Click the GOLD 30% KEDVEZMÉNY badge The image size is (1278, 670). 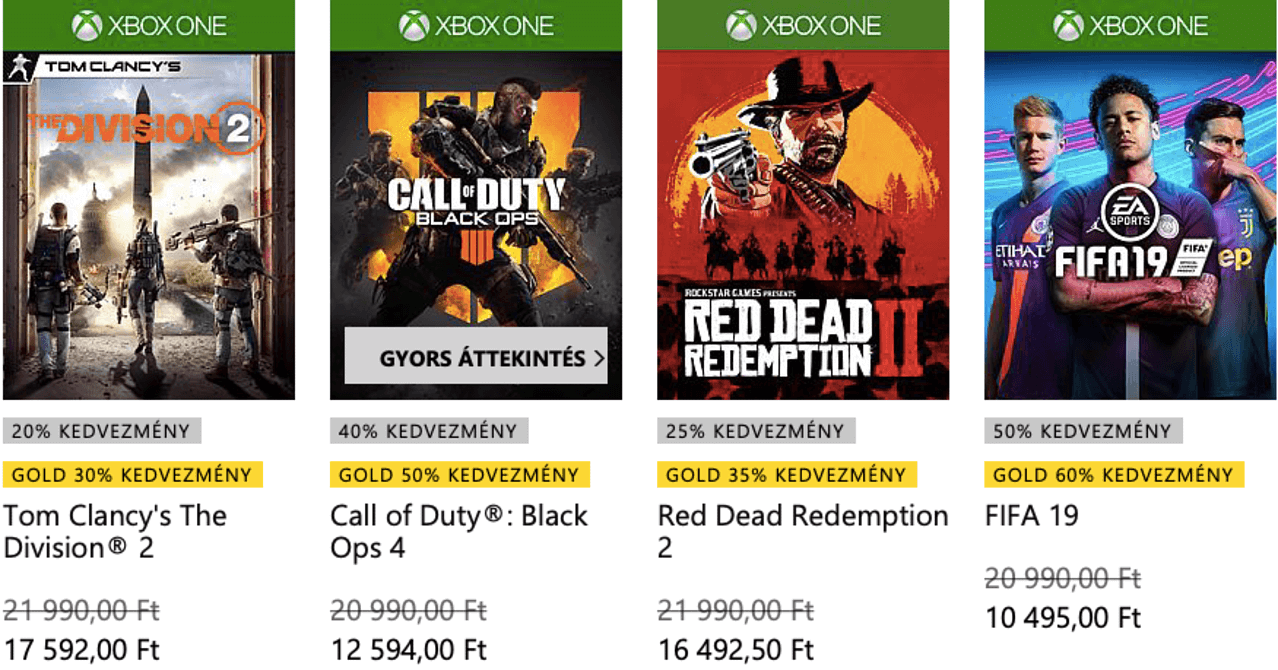click(133, 475)
